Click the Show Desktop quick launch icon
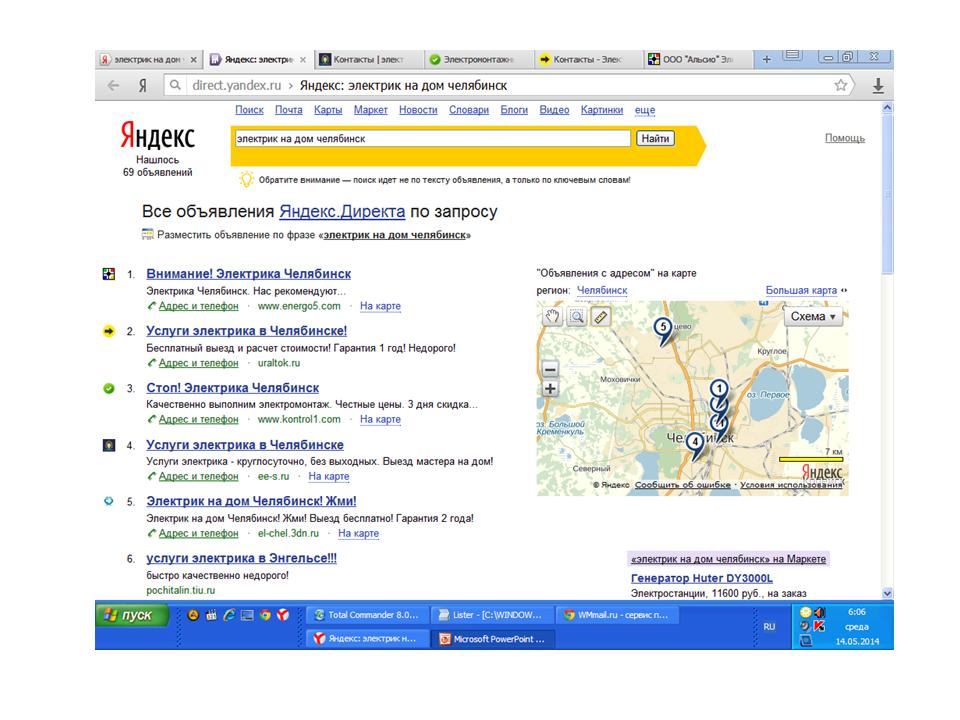 click(x=247, y=615)
